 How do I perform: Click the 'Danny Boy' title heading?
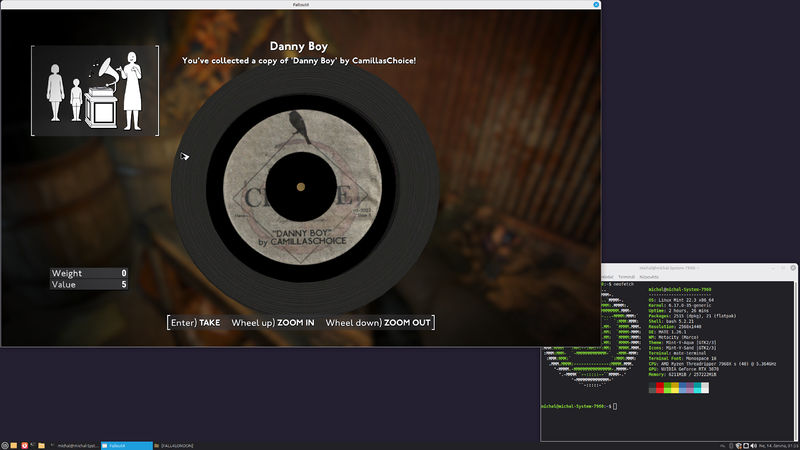(298, 46)
